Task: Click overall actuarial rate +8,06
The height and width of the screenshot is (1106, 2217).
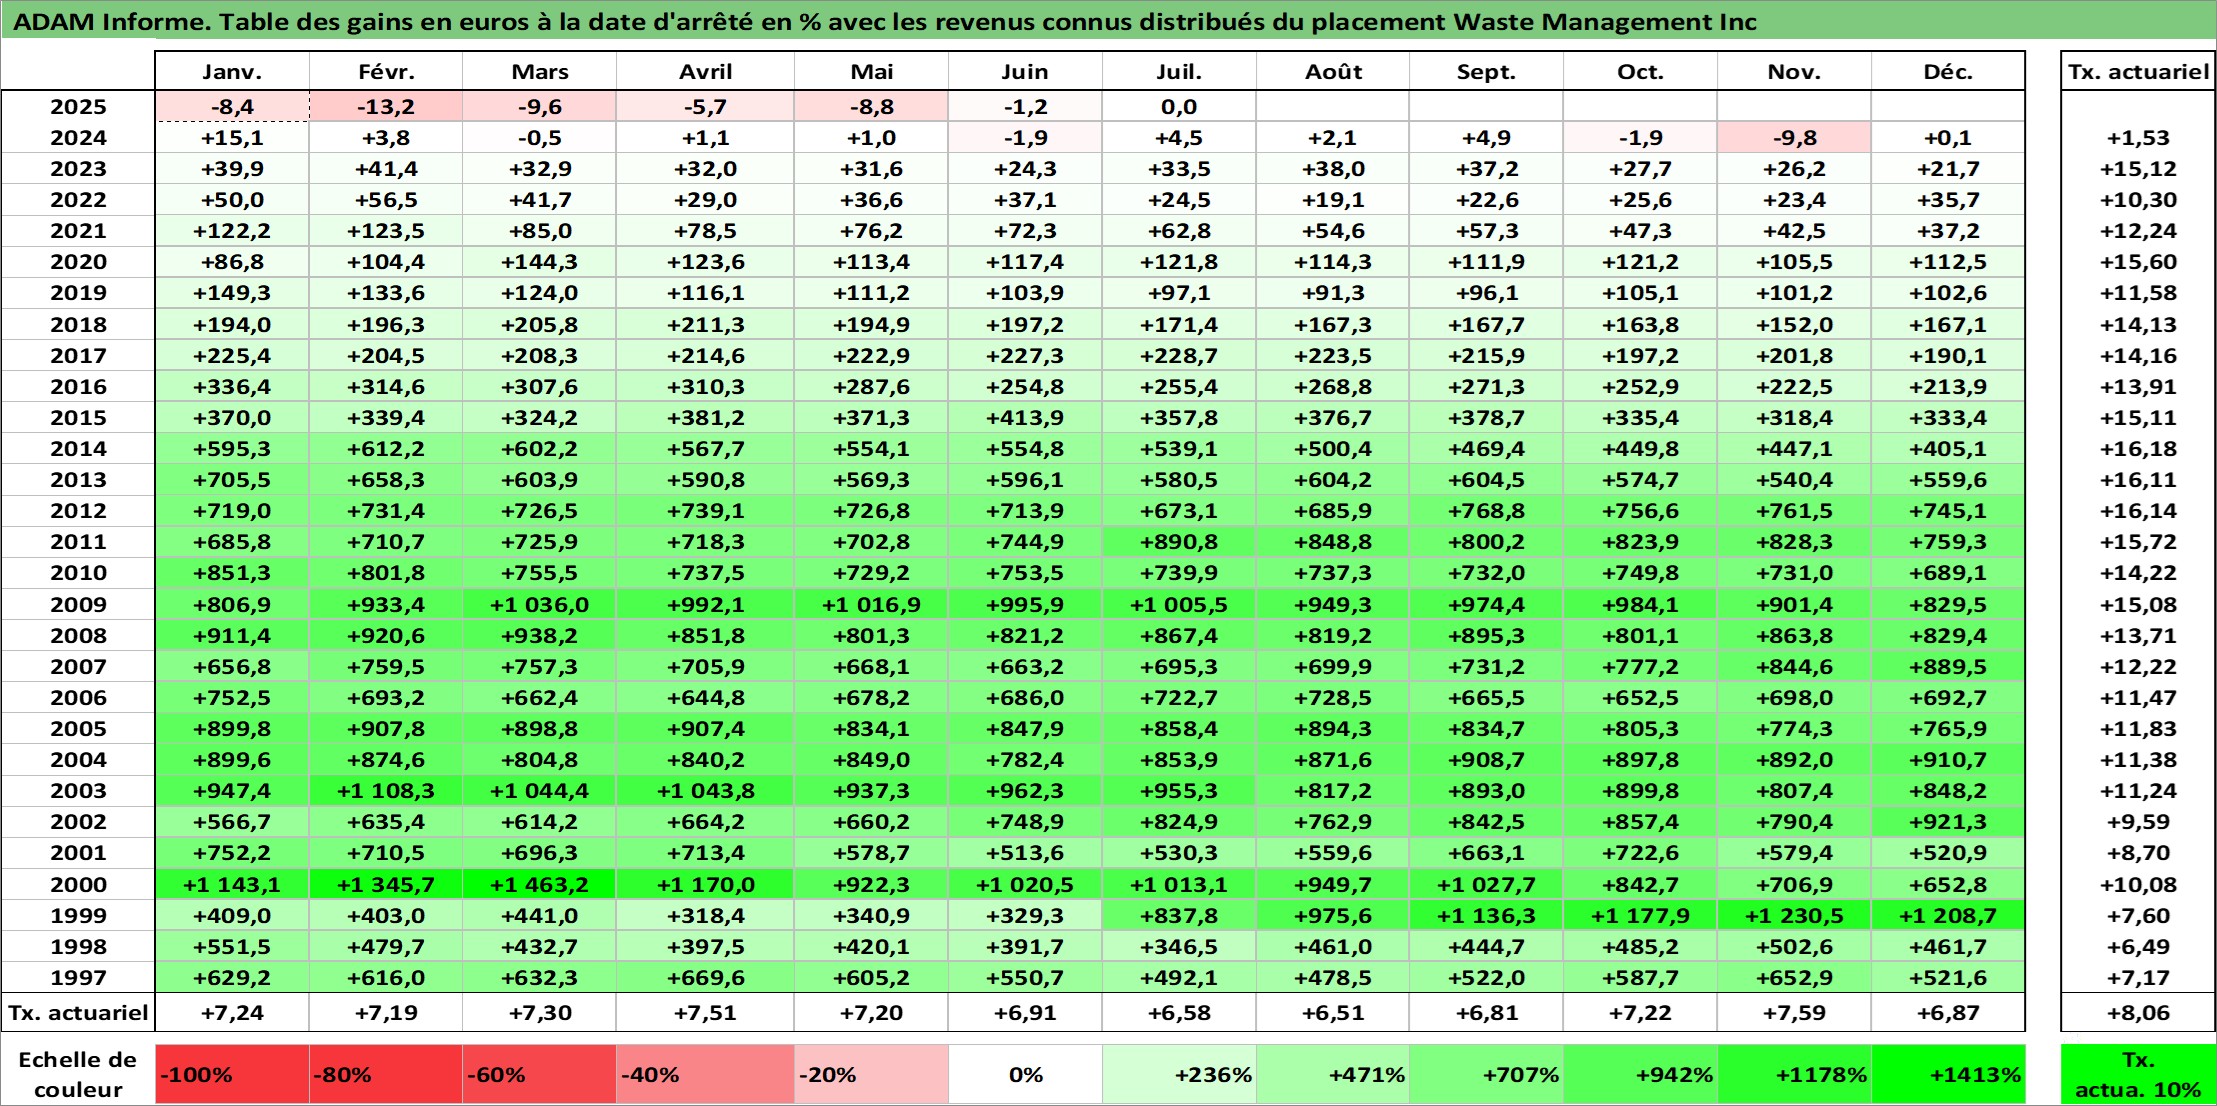Action: coord(2138,1013)
